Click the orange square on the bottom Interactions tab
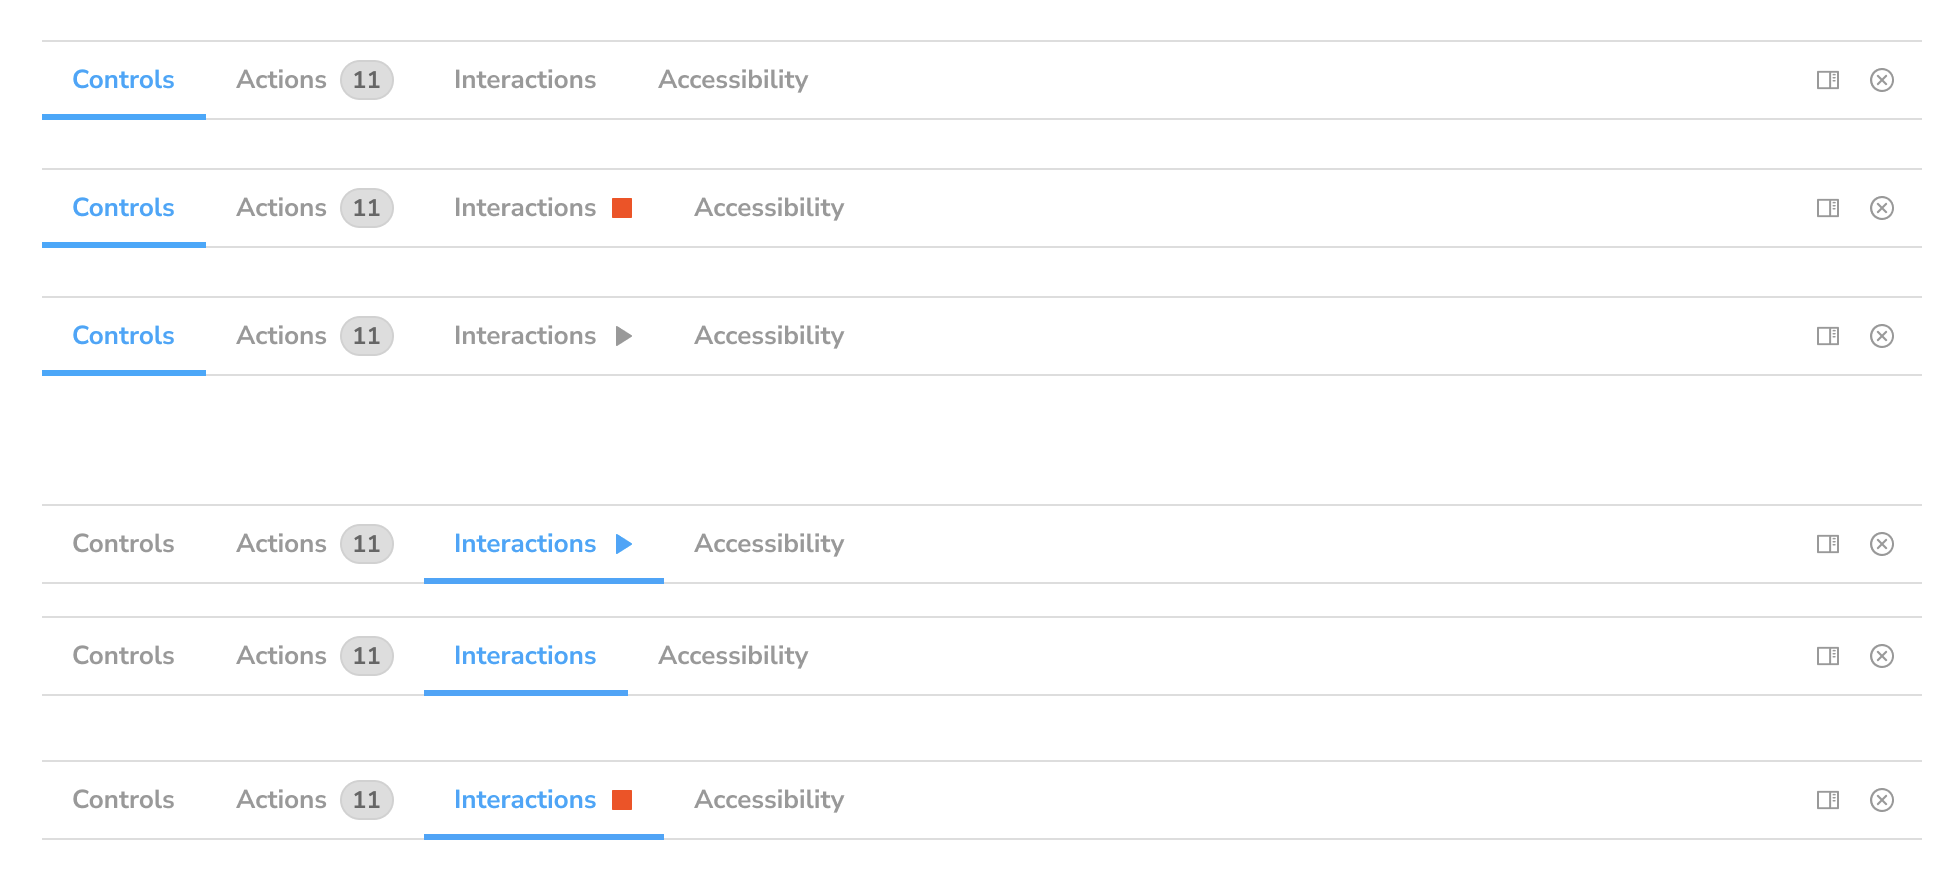Image resolution: width=1958 pixels, height=888 pixels. tap(623, 800)
